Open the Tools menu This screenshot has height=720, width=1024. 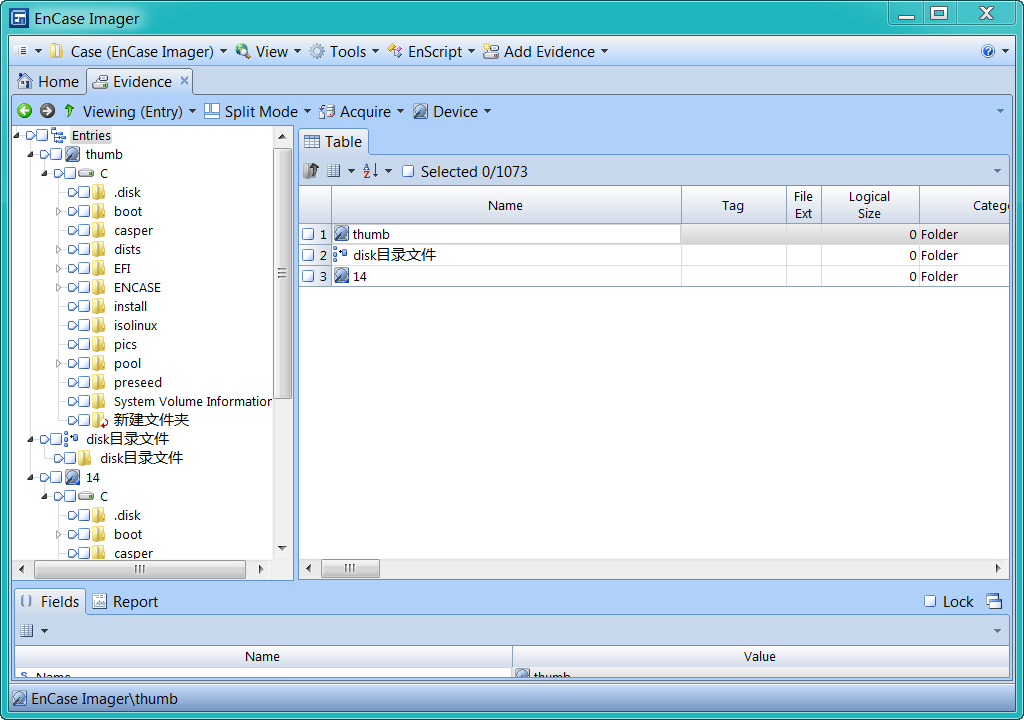point(347,52)
